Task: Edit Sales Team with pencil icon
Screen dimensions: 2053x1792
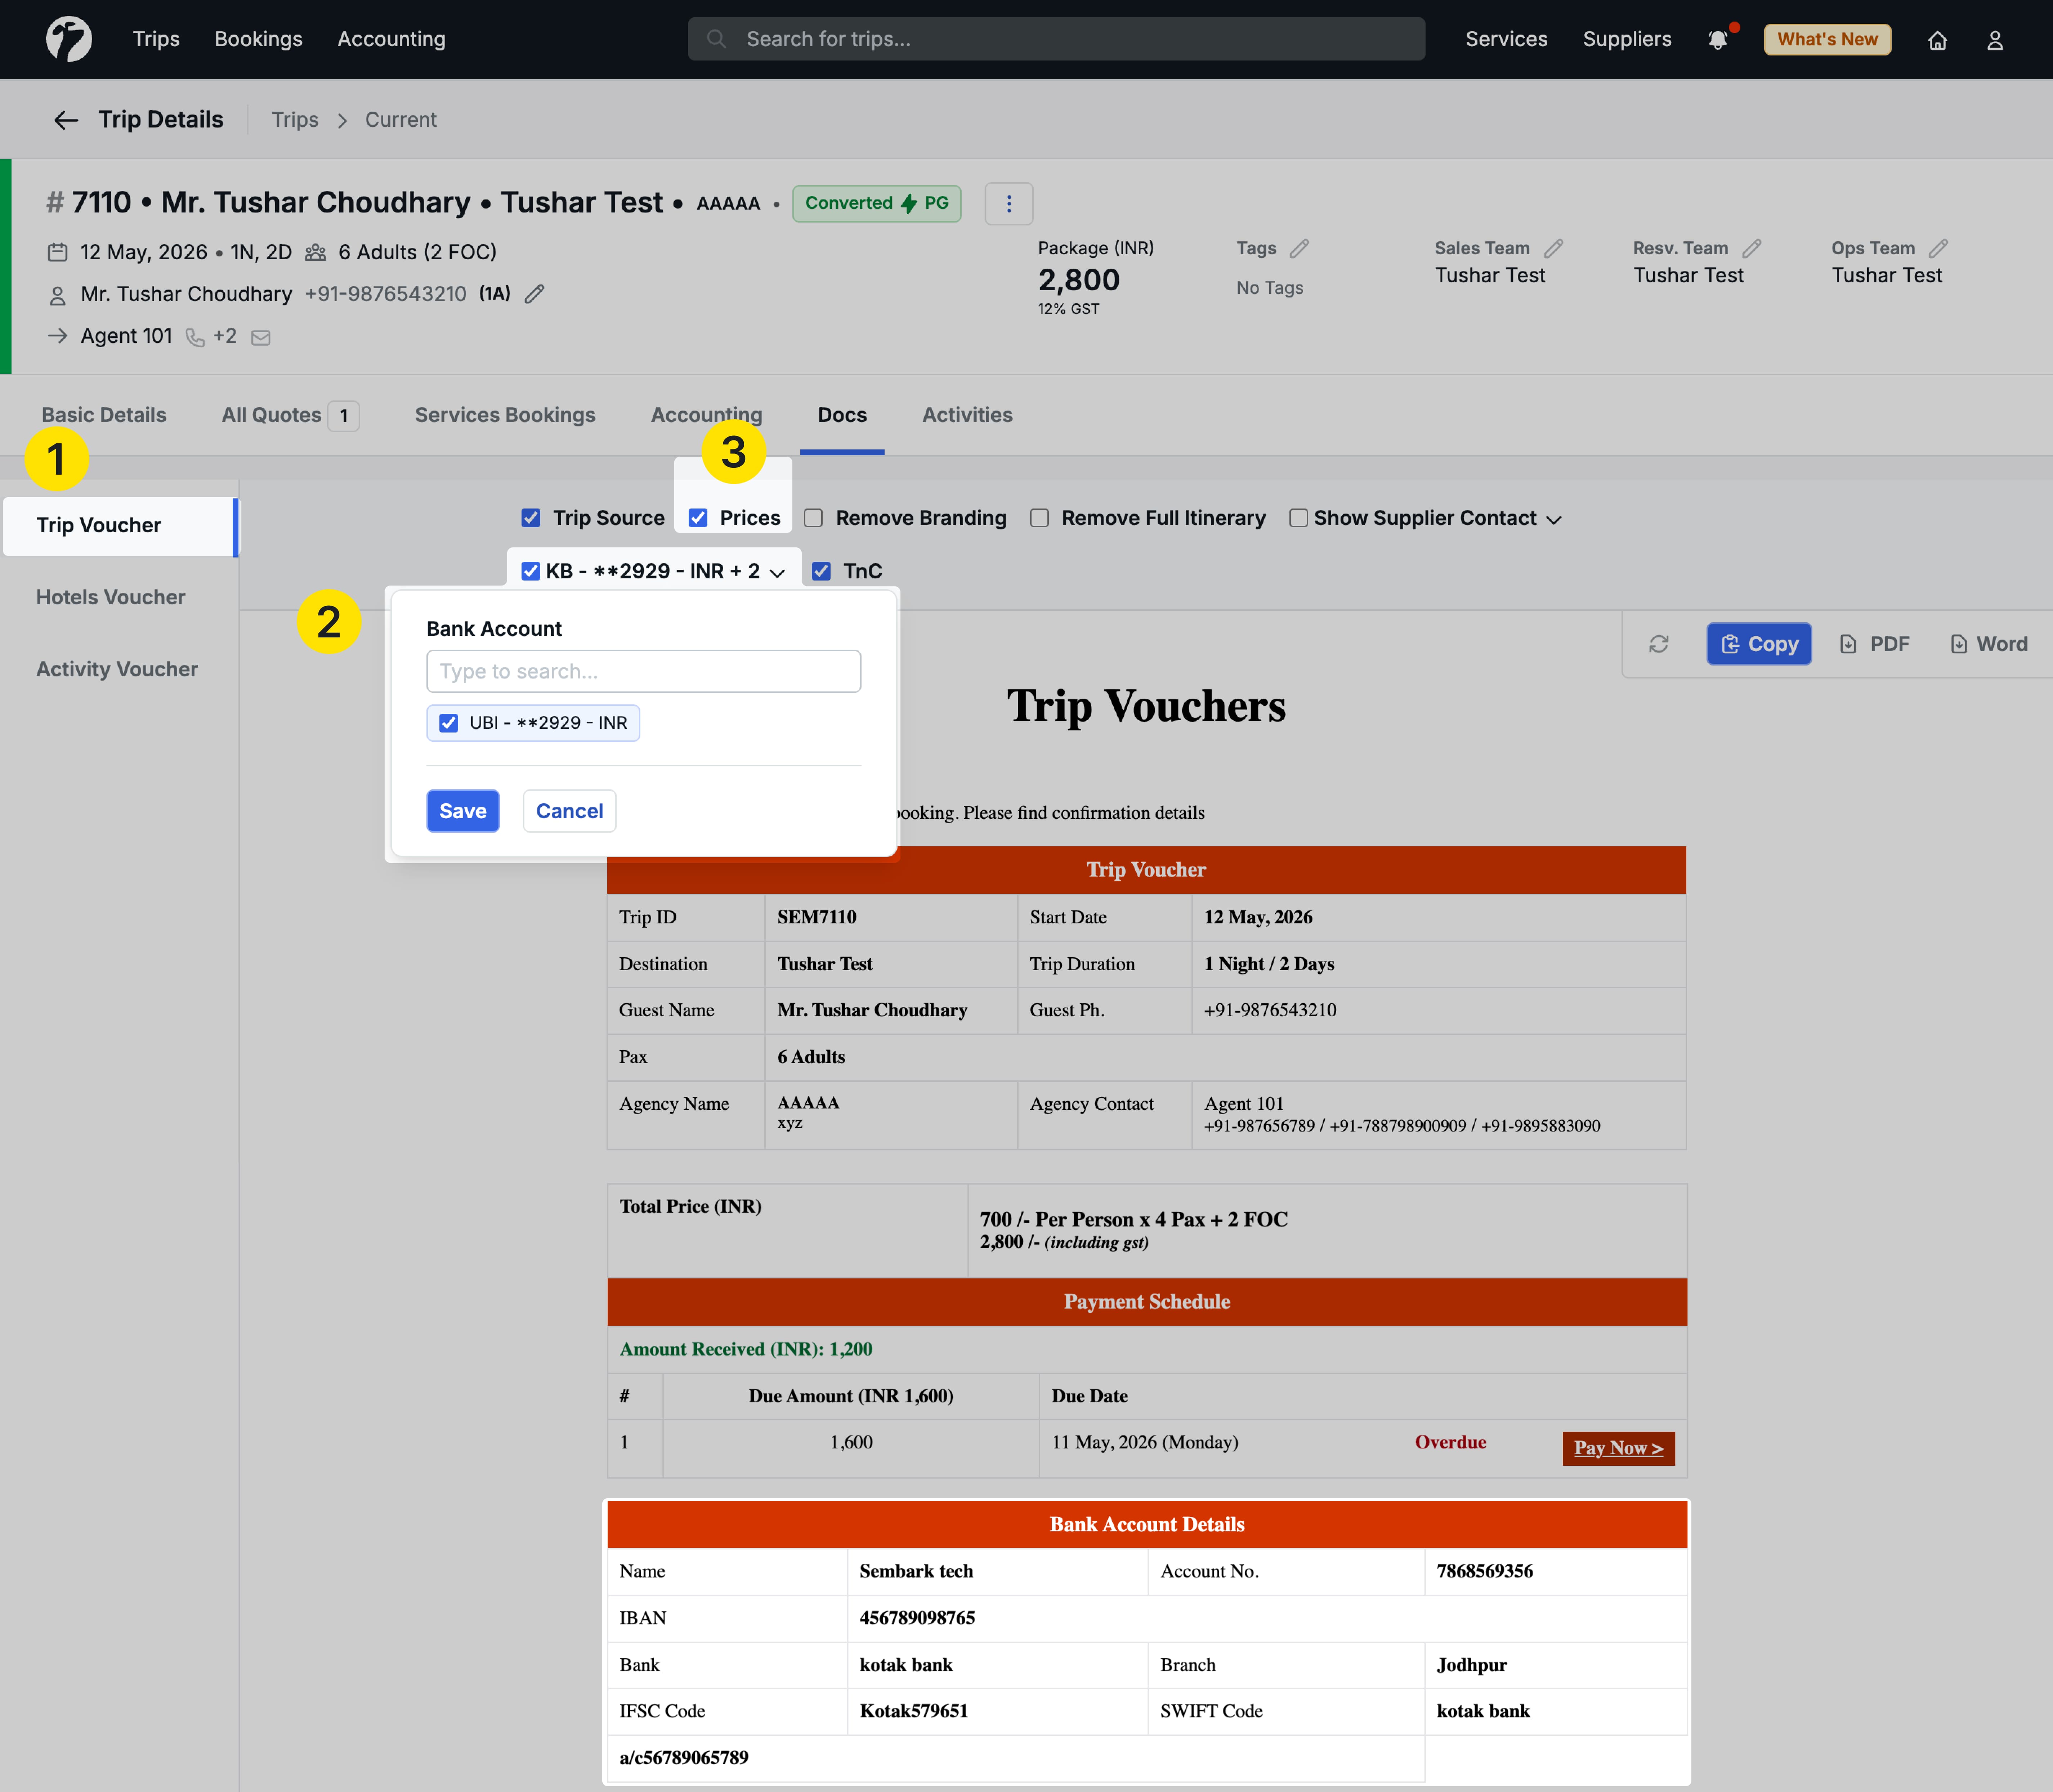Action: tap(1553, 248)
